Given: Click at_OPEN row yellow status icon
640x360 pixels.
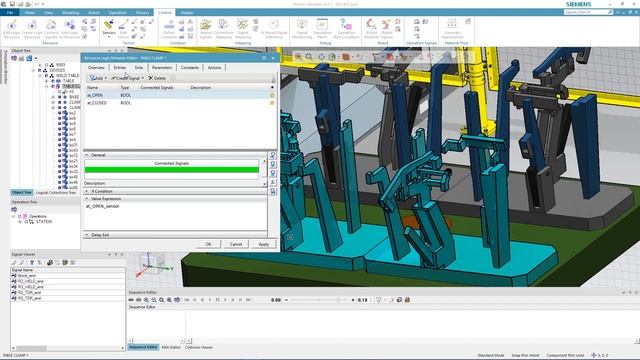Looking at the screenshot, I should (x=272, y=95).
